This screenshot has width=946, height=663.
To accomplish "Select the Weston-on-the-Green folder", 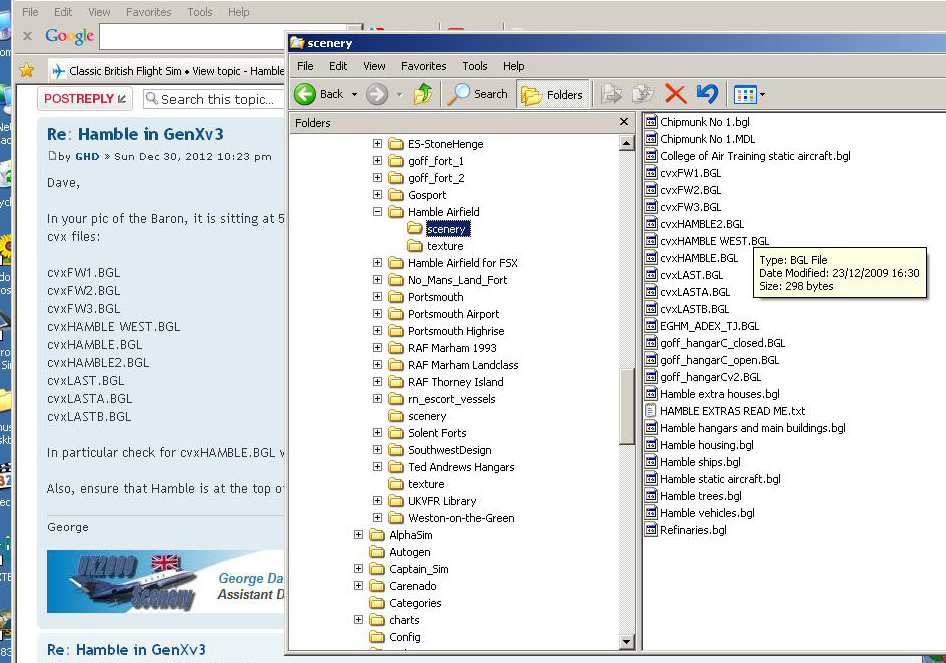I will point(461,518).
